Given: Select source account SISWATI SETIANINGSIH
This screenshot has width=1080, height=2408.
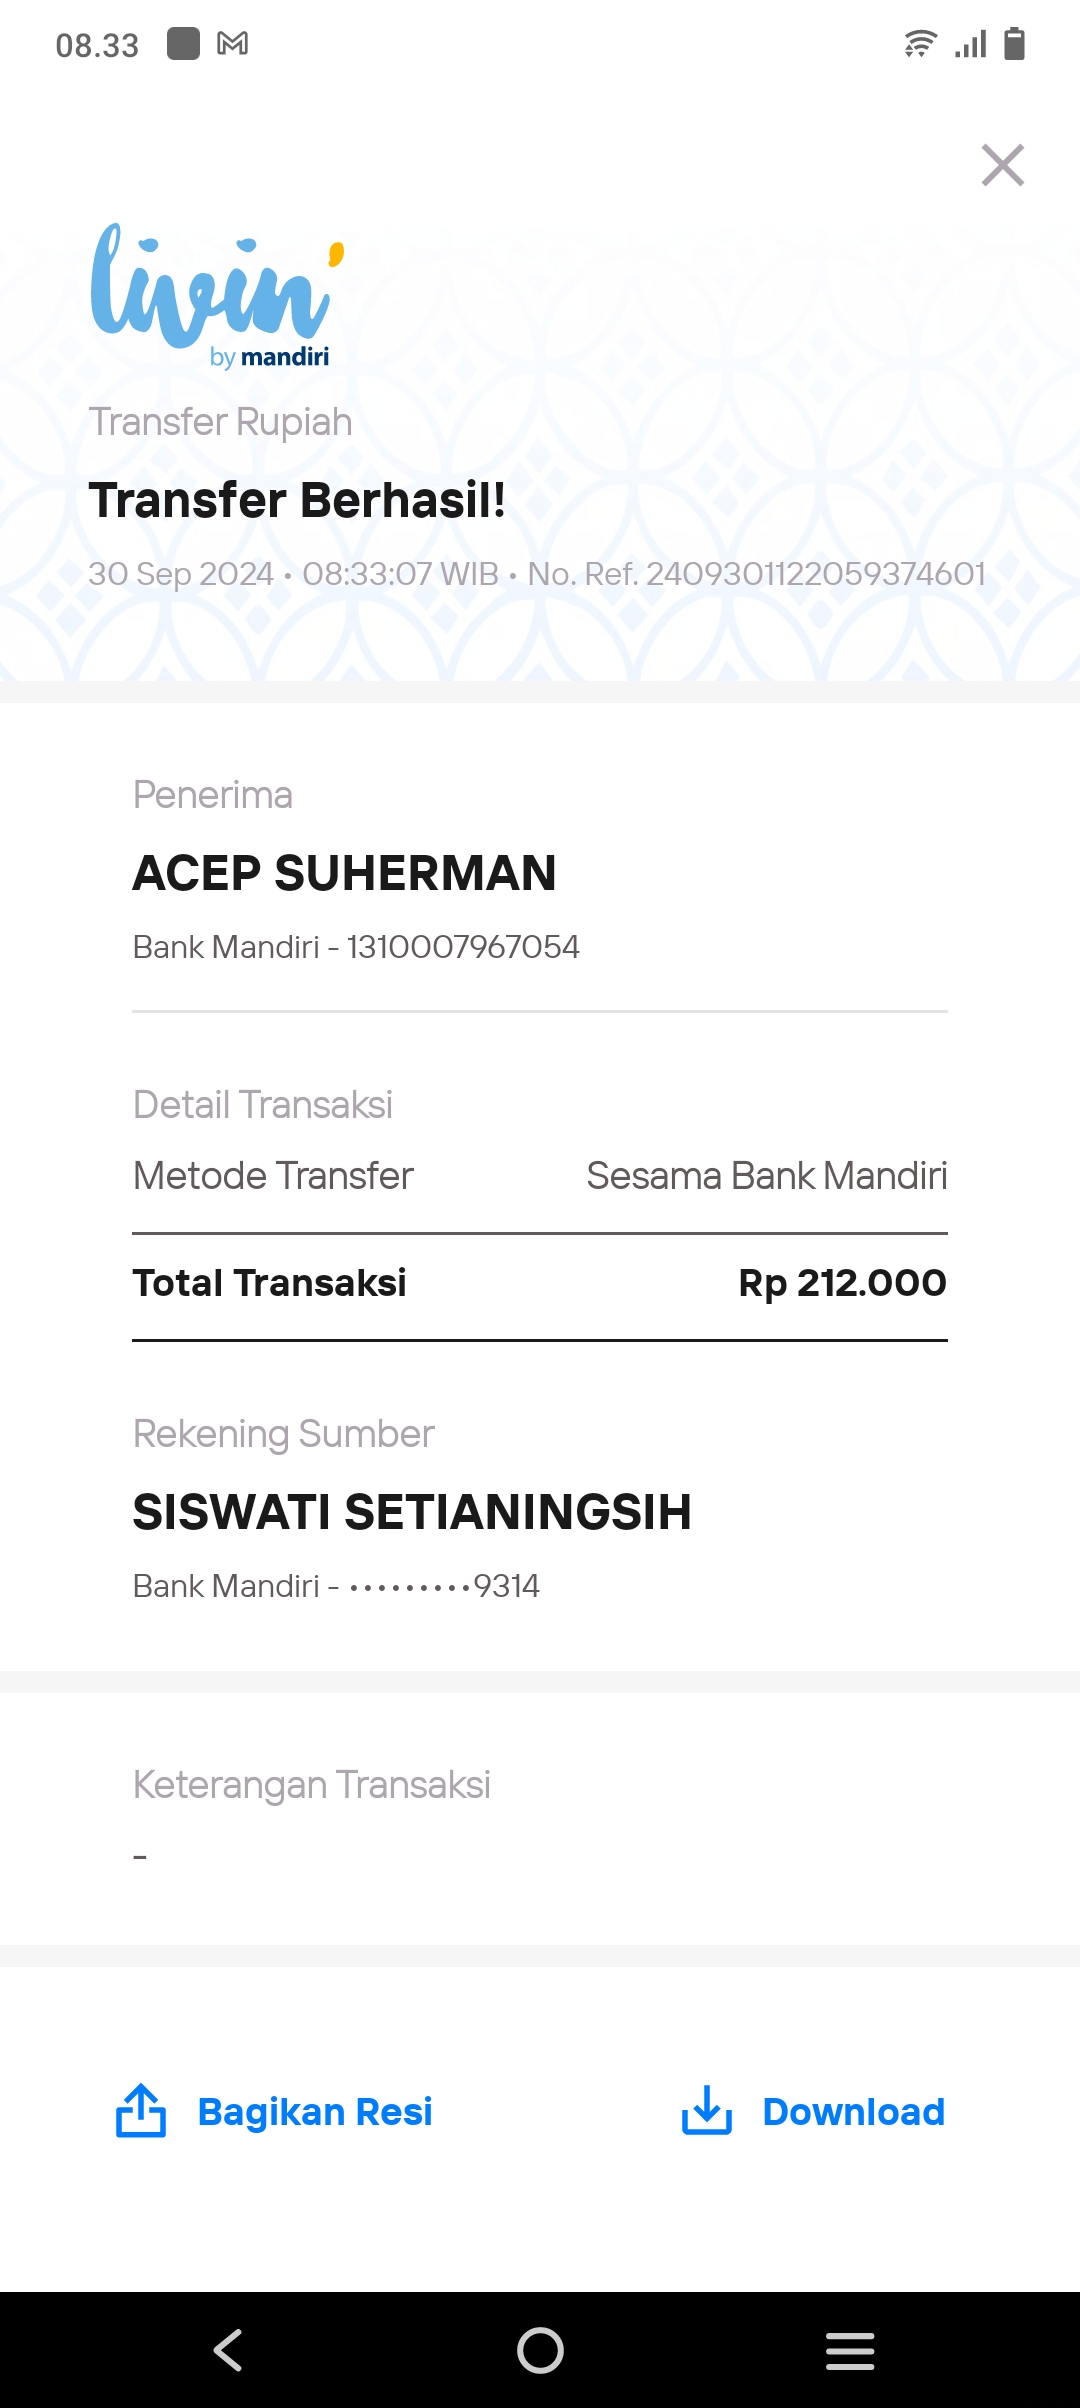Looking at the screenshot, I should point(412,1512).
